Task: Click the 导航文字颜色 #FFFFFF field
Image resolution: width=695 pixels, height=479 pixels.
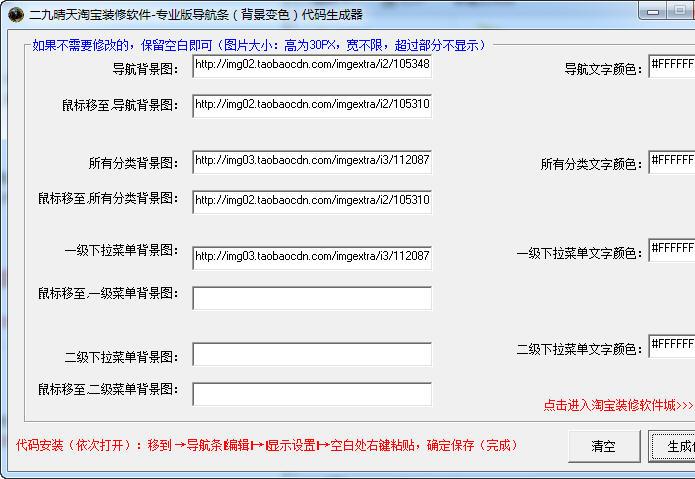Action: (672, 66)
